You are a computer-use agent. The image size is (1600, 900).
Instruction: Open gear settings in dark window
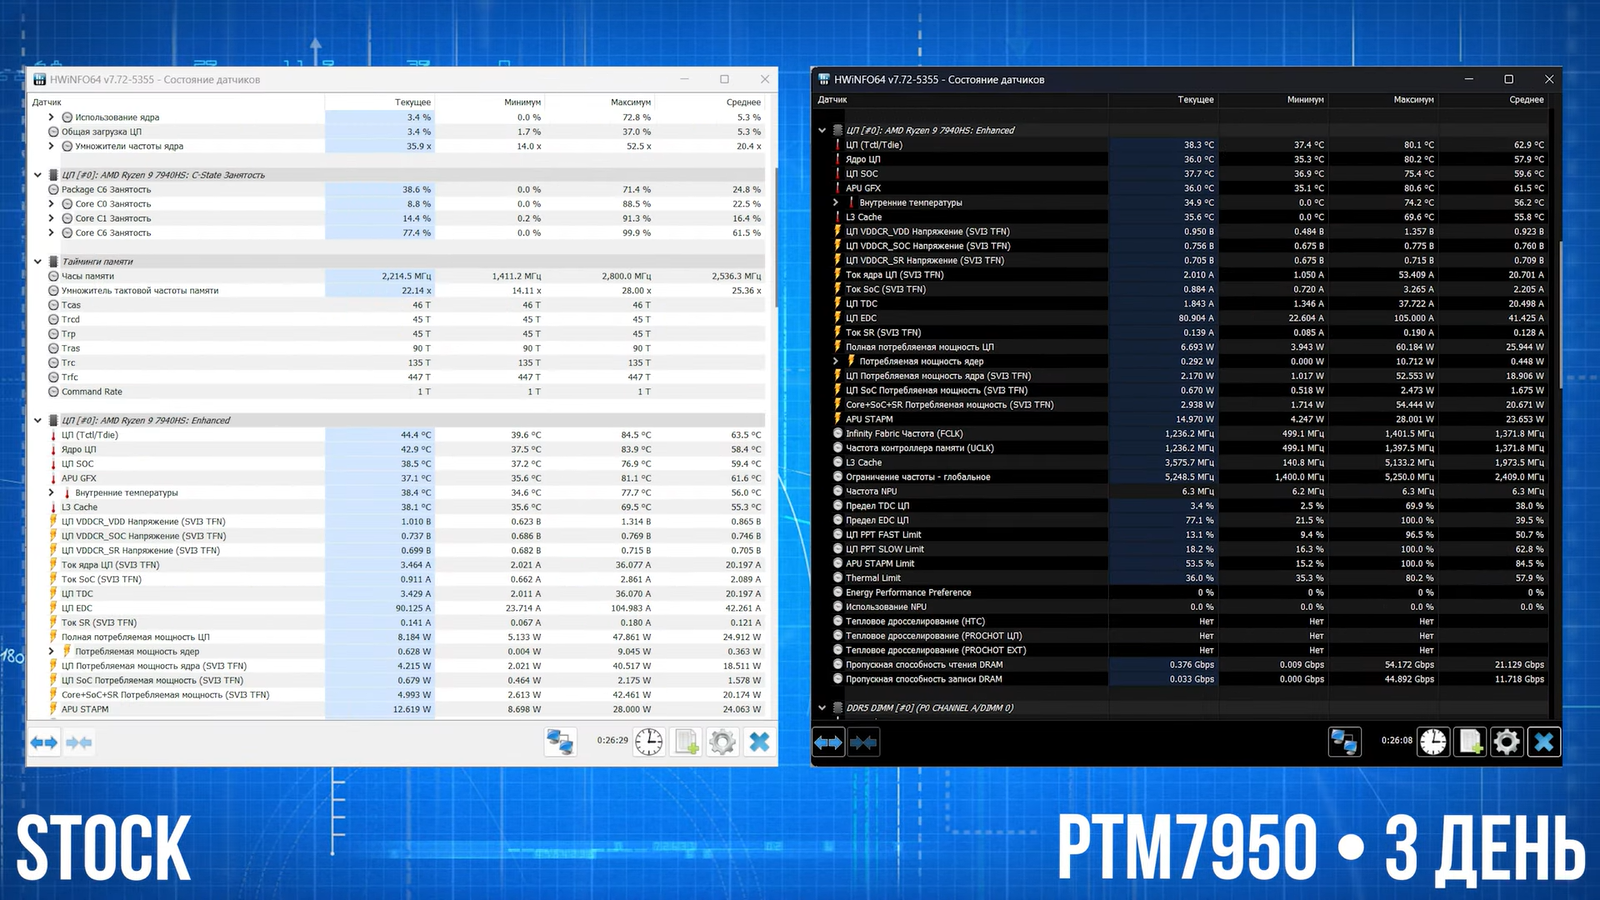[1507, 742]
